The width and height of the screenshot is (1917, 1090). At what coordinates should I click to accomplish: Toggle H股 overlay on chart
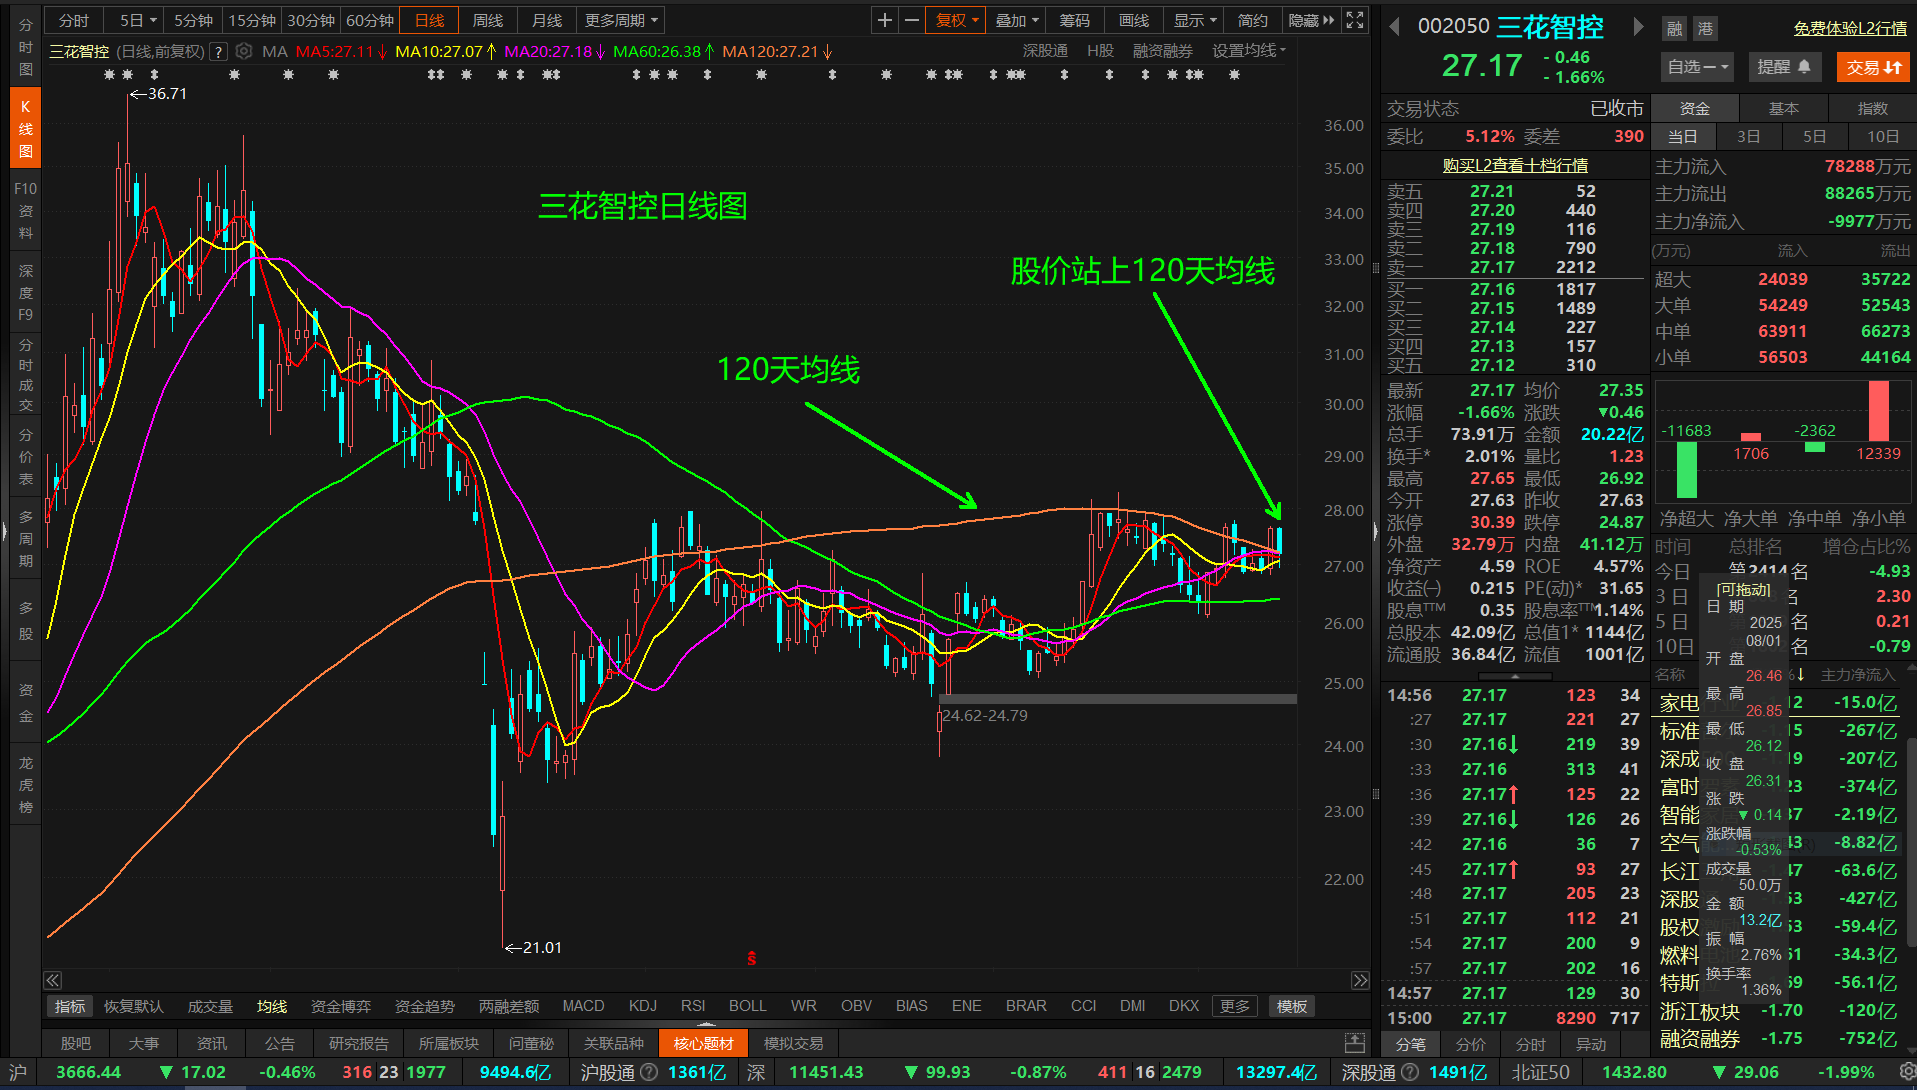[1100, 51]
